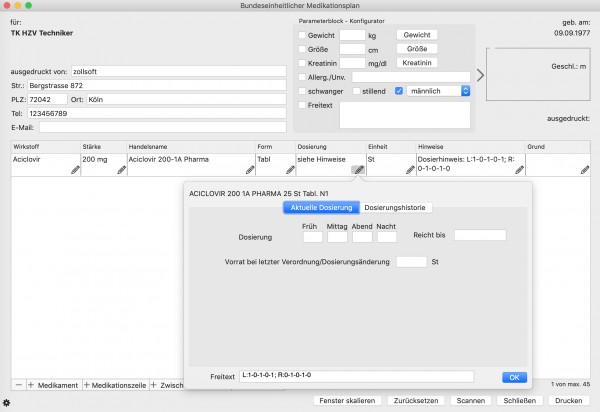Image resolution: width=600 pixels, height=412 pixels.
Task: Open Hinweise editor with pencil icon
Action: tap(519, 170)
